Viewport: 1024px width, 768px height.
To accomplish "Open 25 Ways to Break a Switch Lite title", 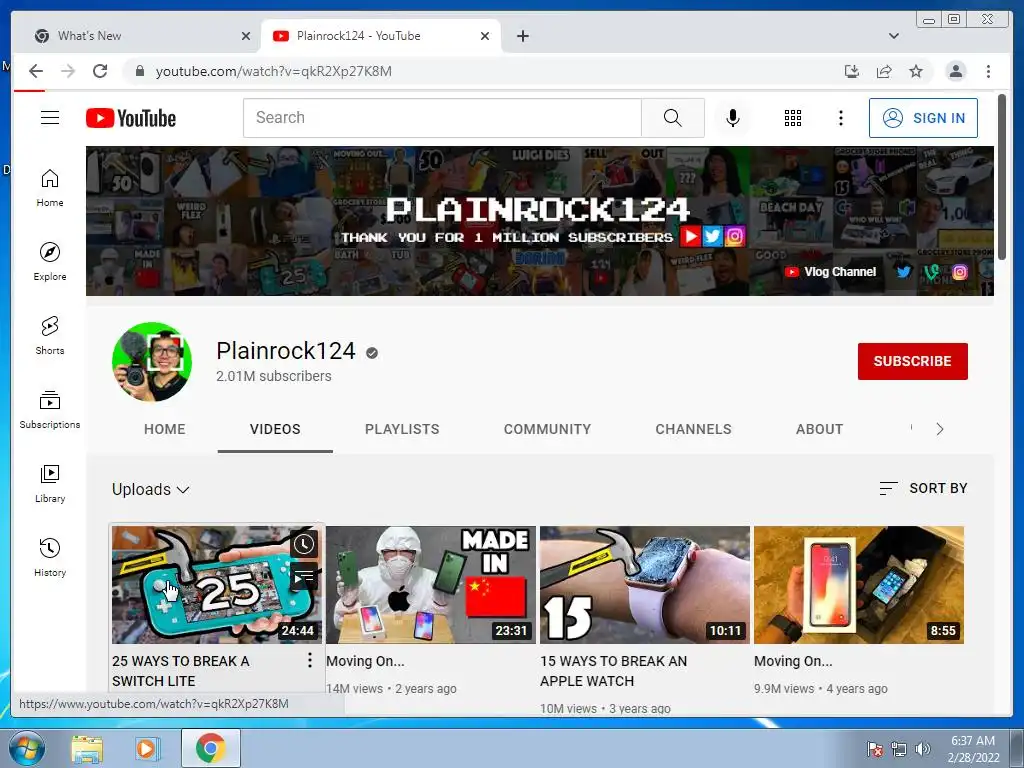I will [x=181, y=671].
